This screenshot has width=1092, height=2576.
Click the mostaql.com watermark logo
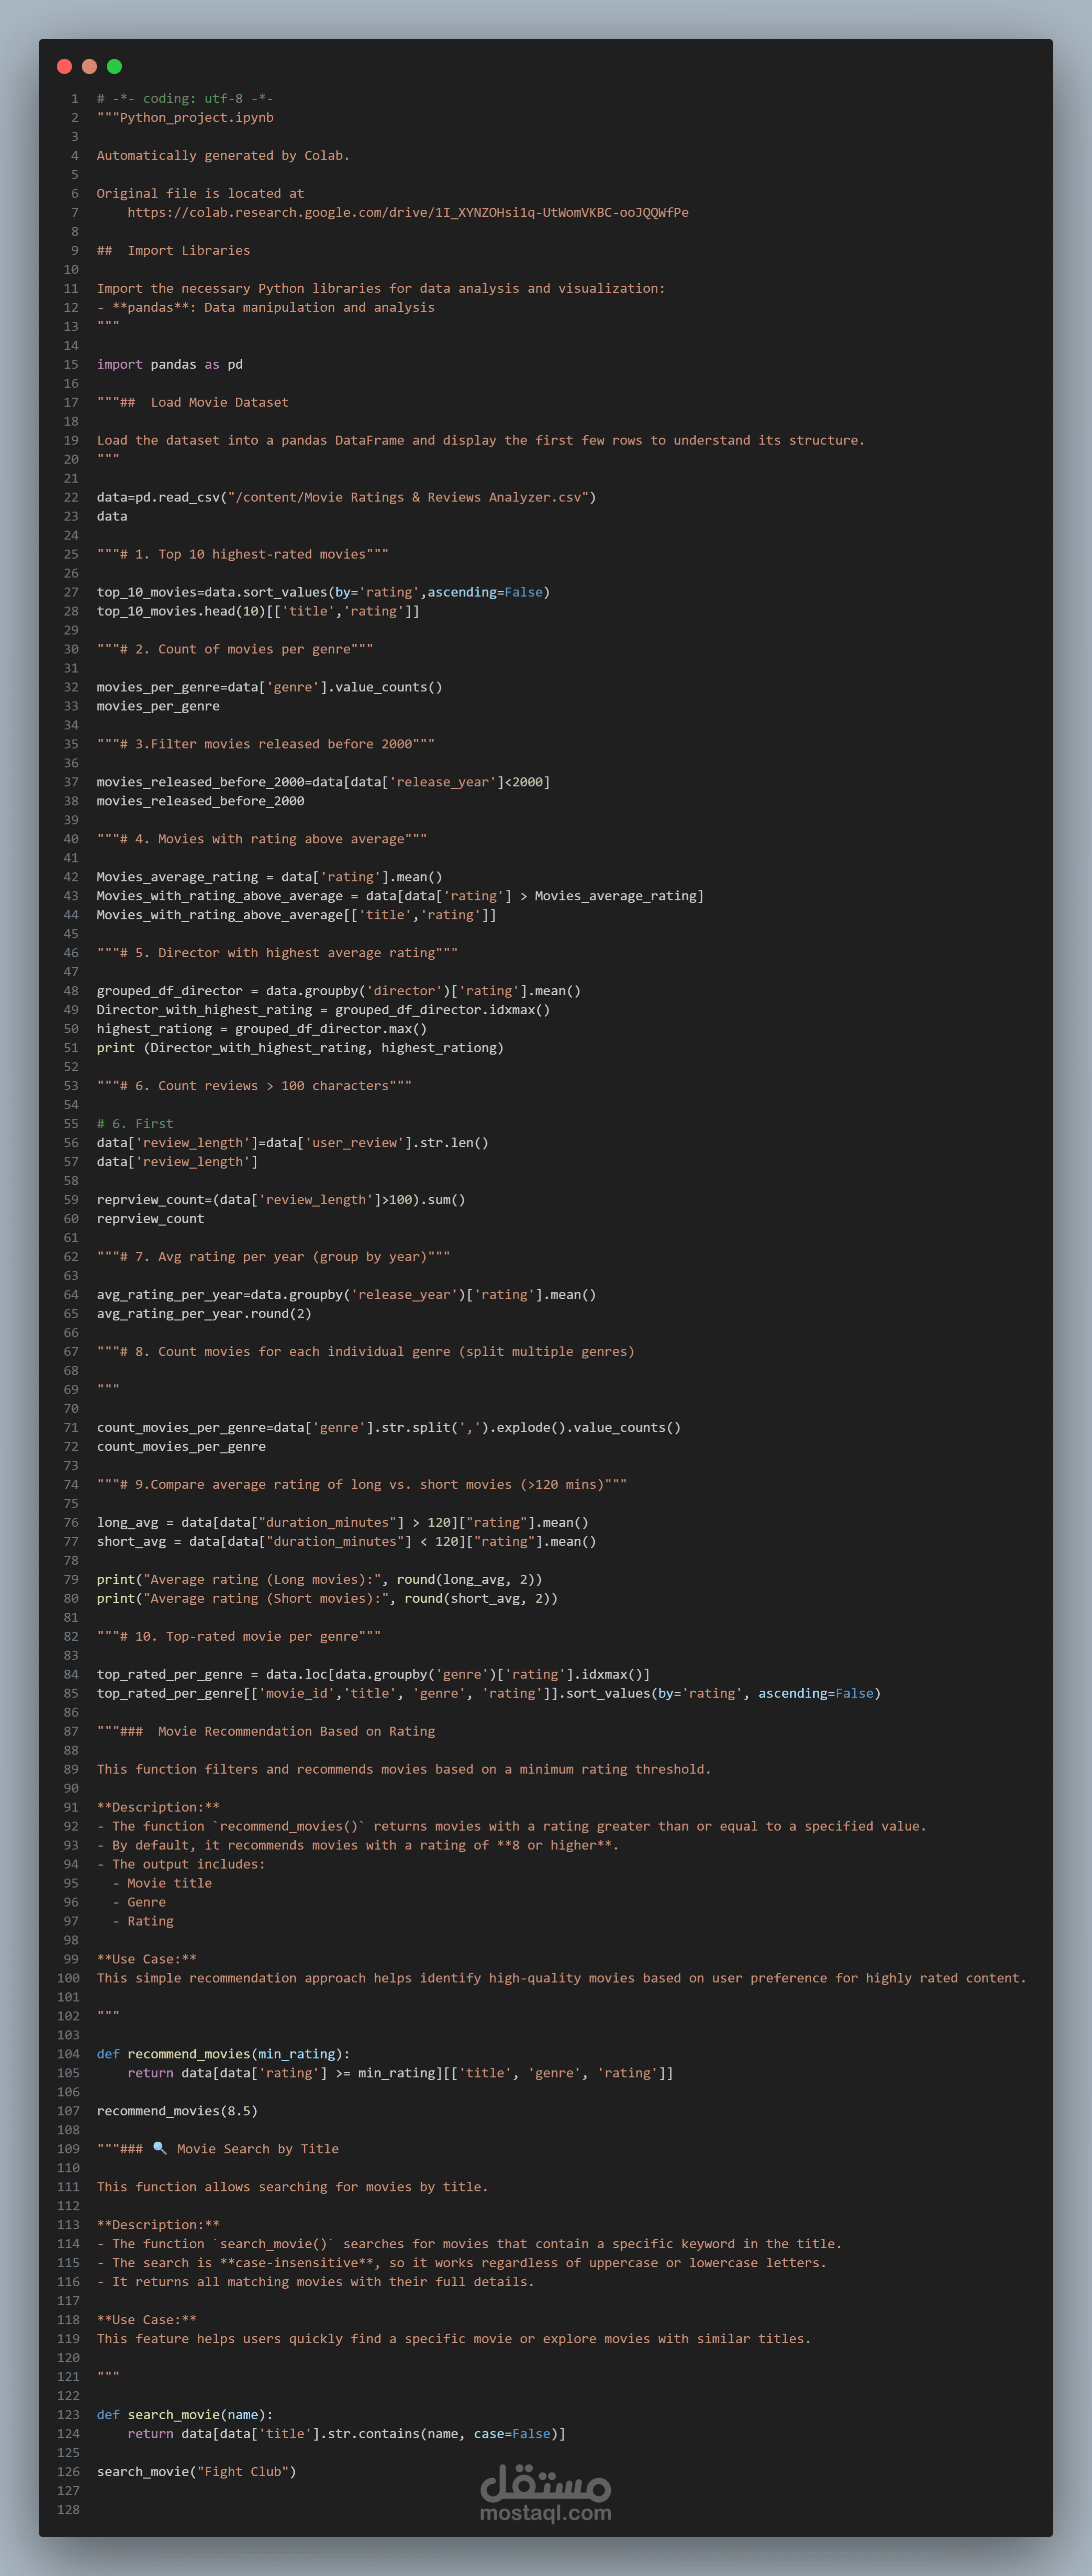pyautogui.click(x=545, y=2493)
